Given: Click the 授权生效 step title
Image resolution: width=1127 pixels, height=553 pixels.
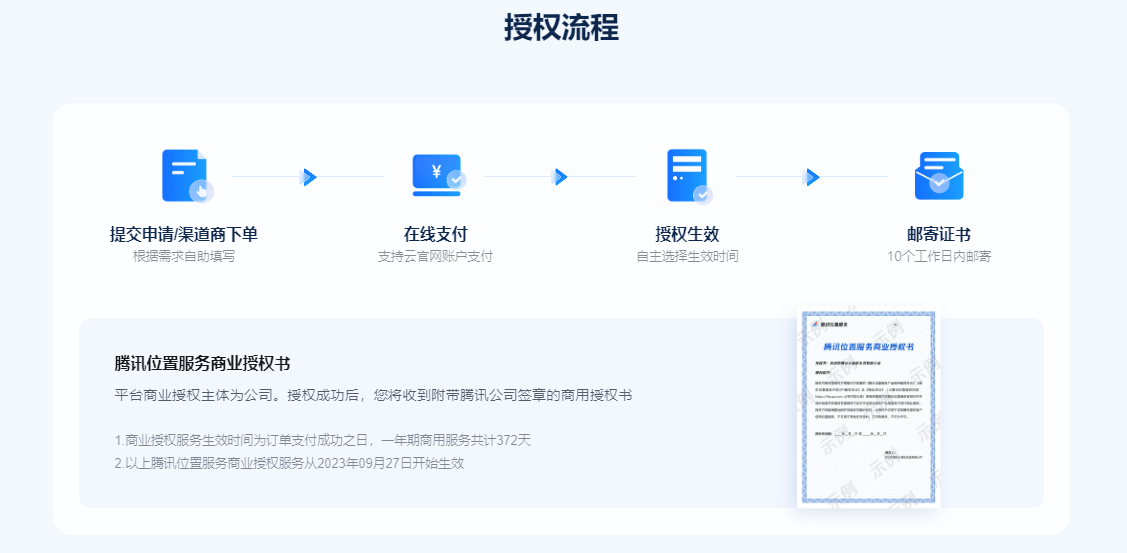Looking at the screenshot, I should 687,234.
